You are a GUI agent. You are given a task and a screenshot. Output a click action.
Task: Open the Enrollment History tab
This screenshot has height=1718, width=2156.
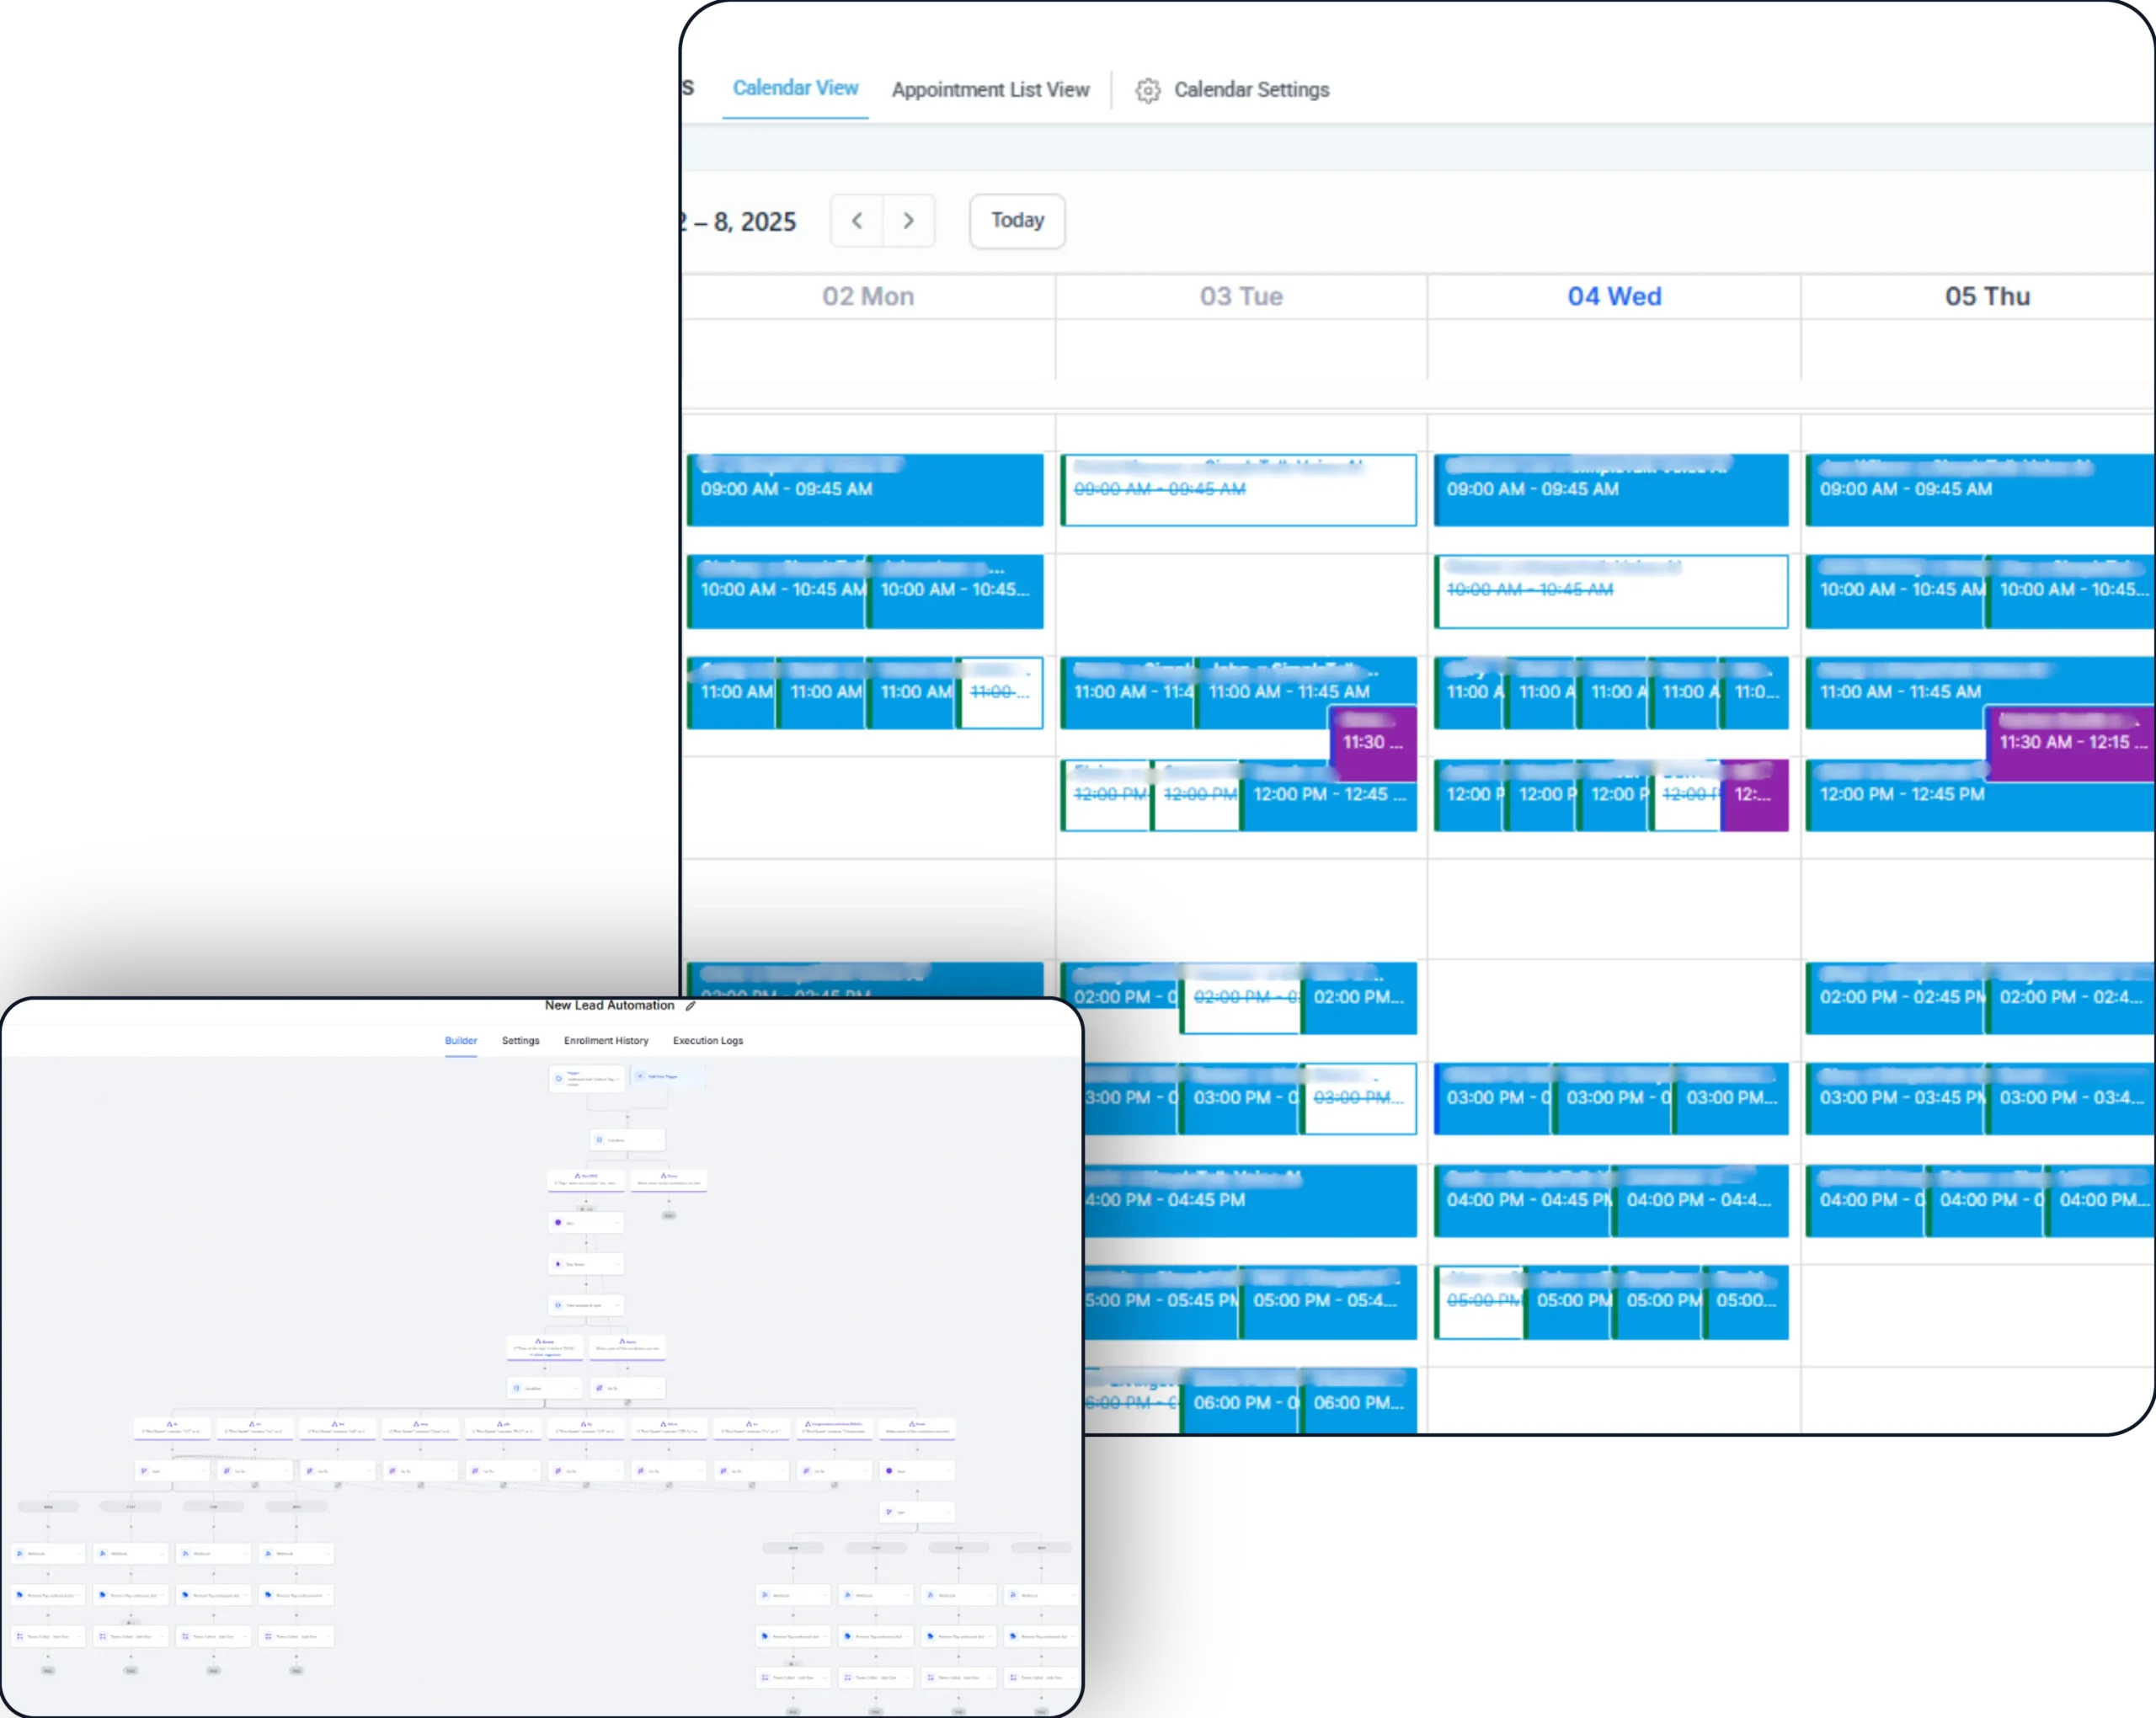coord(606,1041)
